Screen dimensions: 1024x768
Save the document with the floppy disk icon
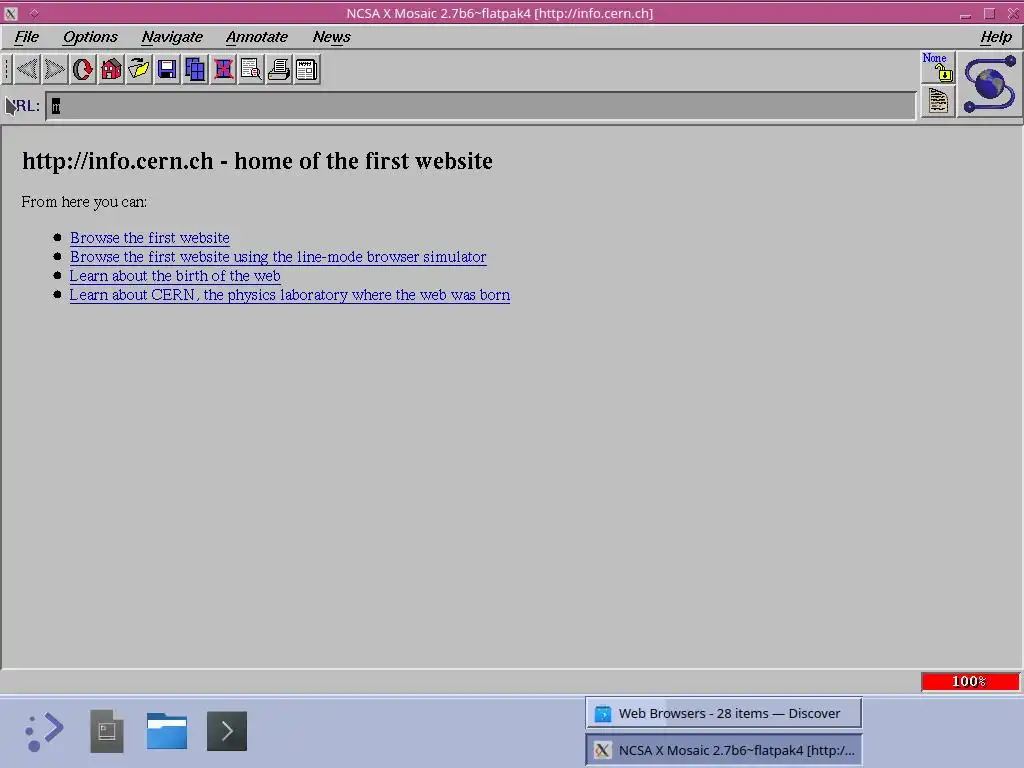[167, 69]
